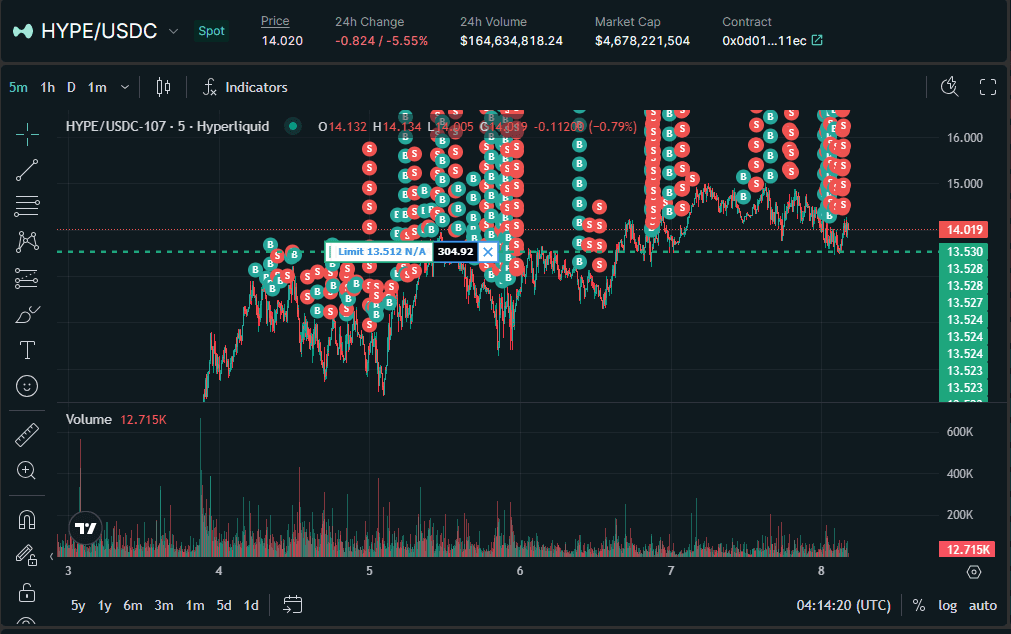Screen dimensions: 1011x634
Task: Activate the ruler measure tool
Action: click(x=27, y=435)
